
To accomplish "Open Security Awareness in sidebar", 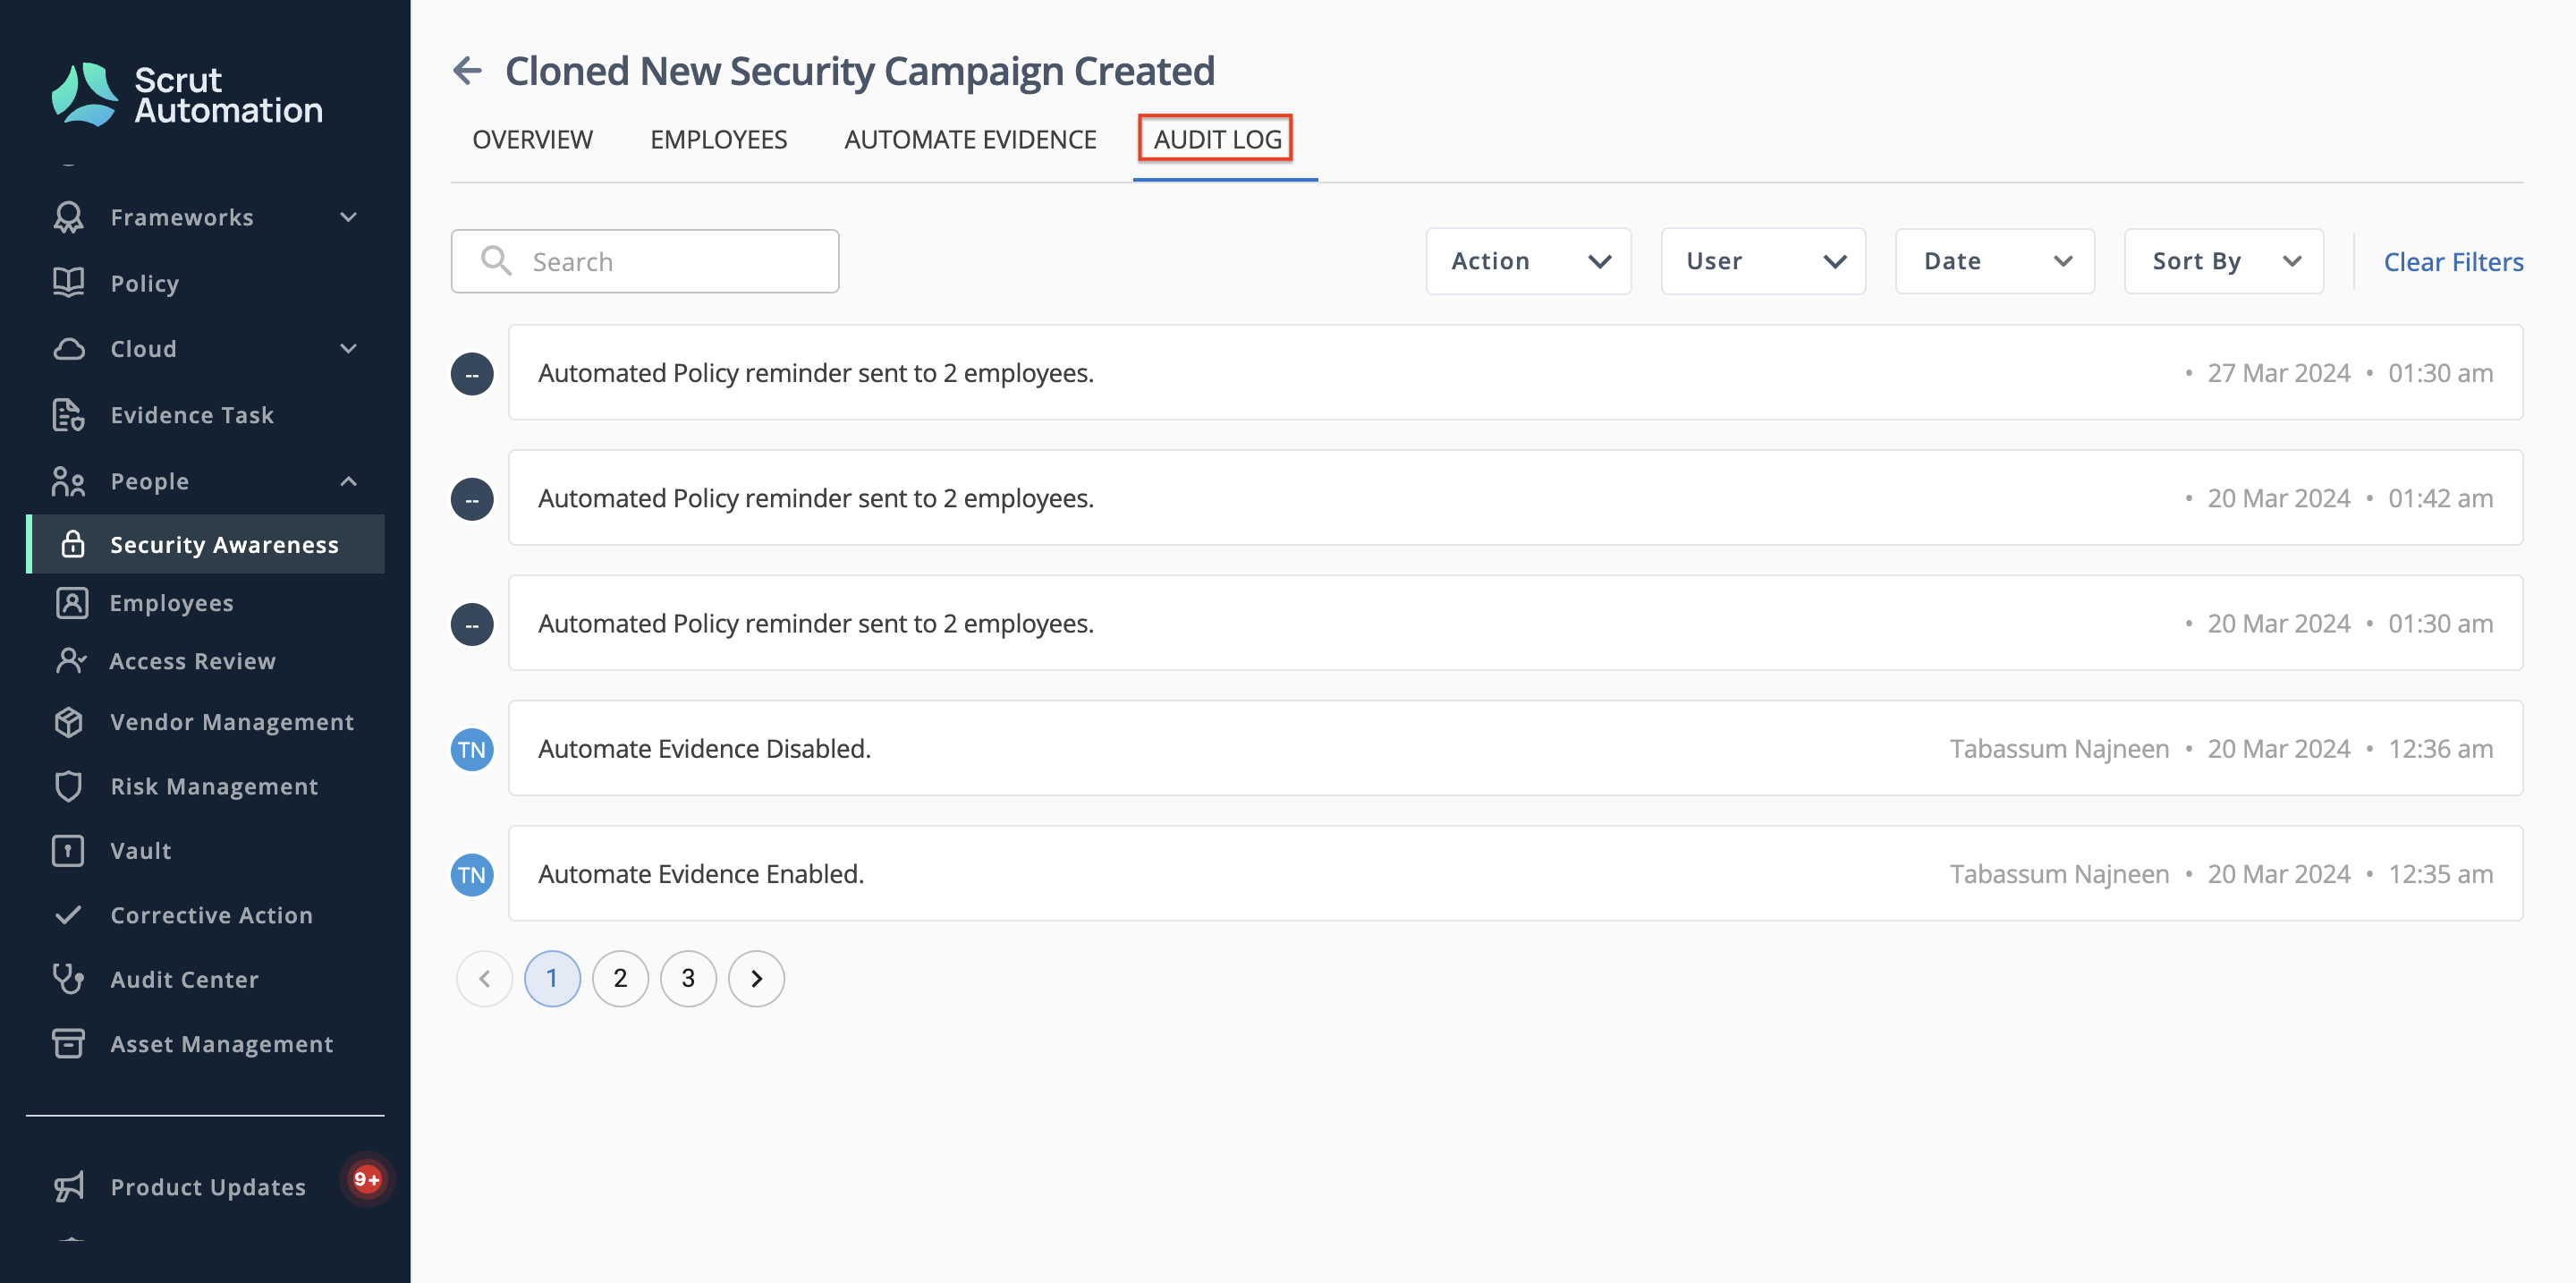I will tap(206, 544).
